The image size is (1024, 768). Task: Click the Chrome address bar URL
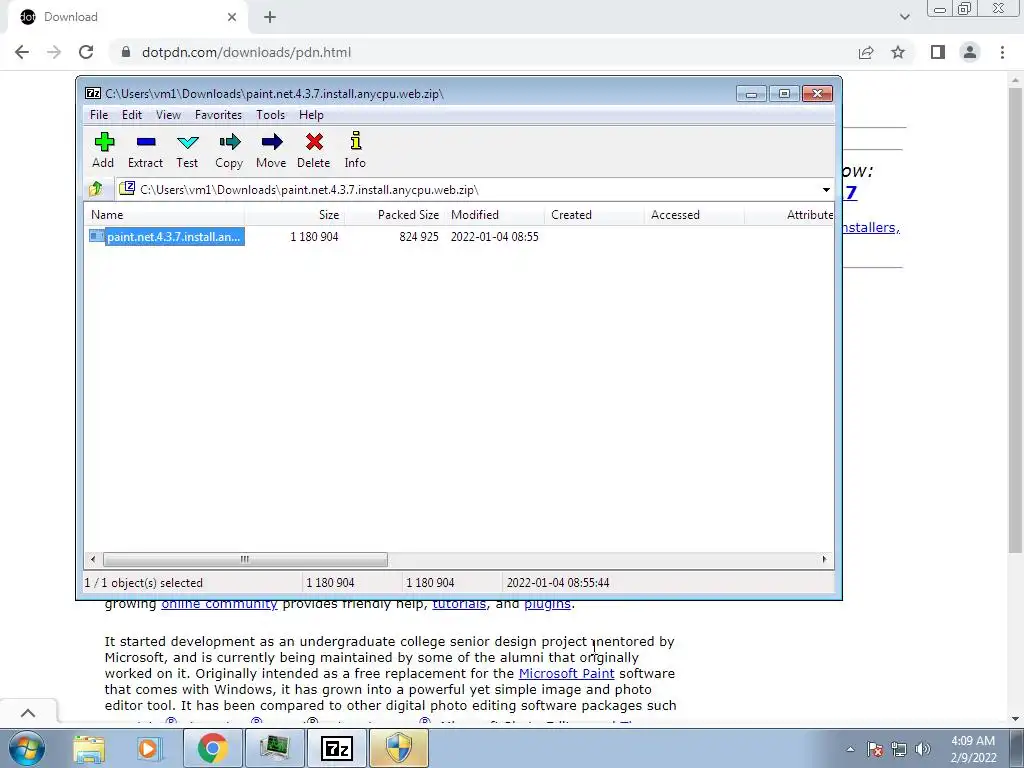246,52
